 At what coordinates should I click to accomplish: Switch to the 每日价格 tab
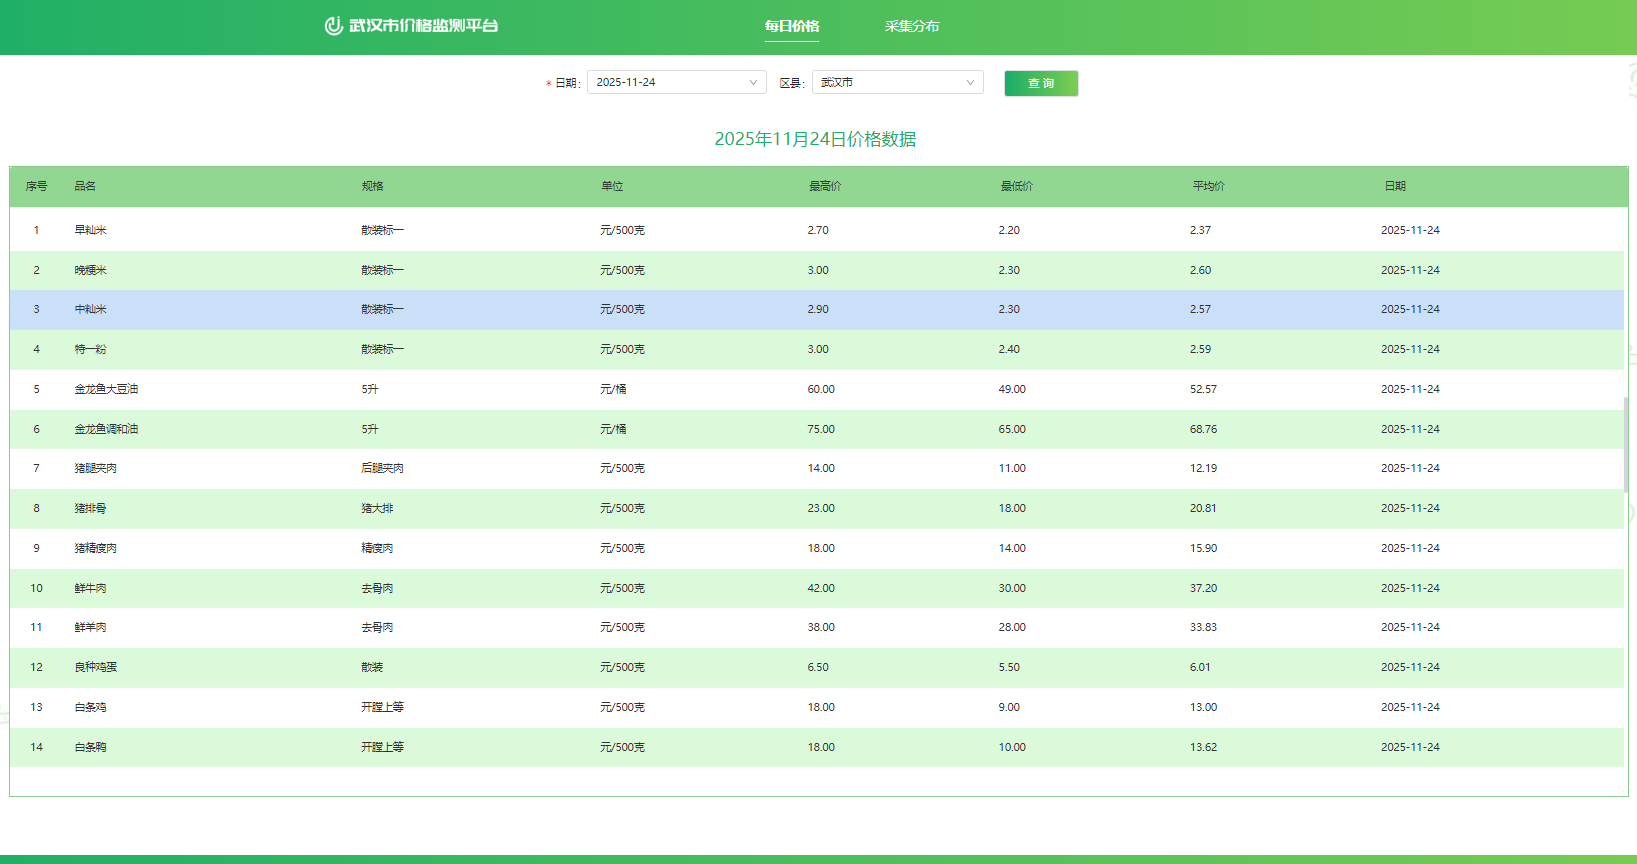click(x=791, y=26)
